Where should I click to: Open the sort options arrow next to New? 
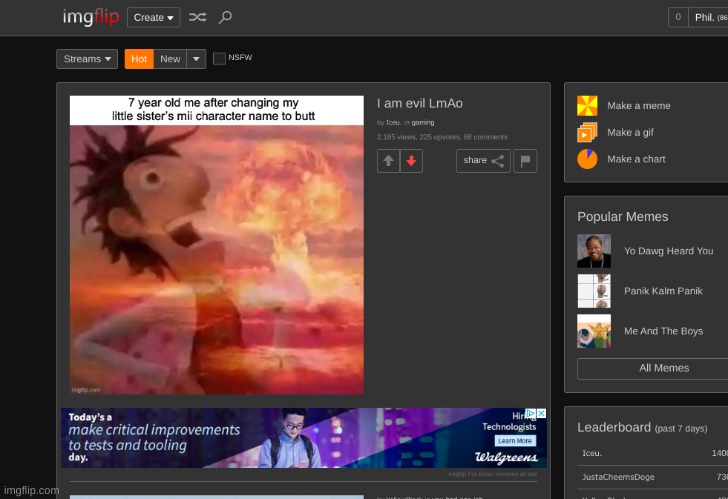coord(196,59)
